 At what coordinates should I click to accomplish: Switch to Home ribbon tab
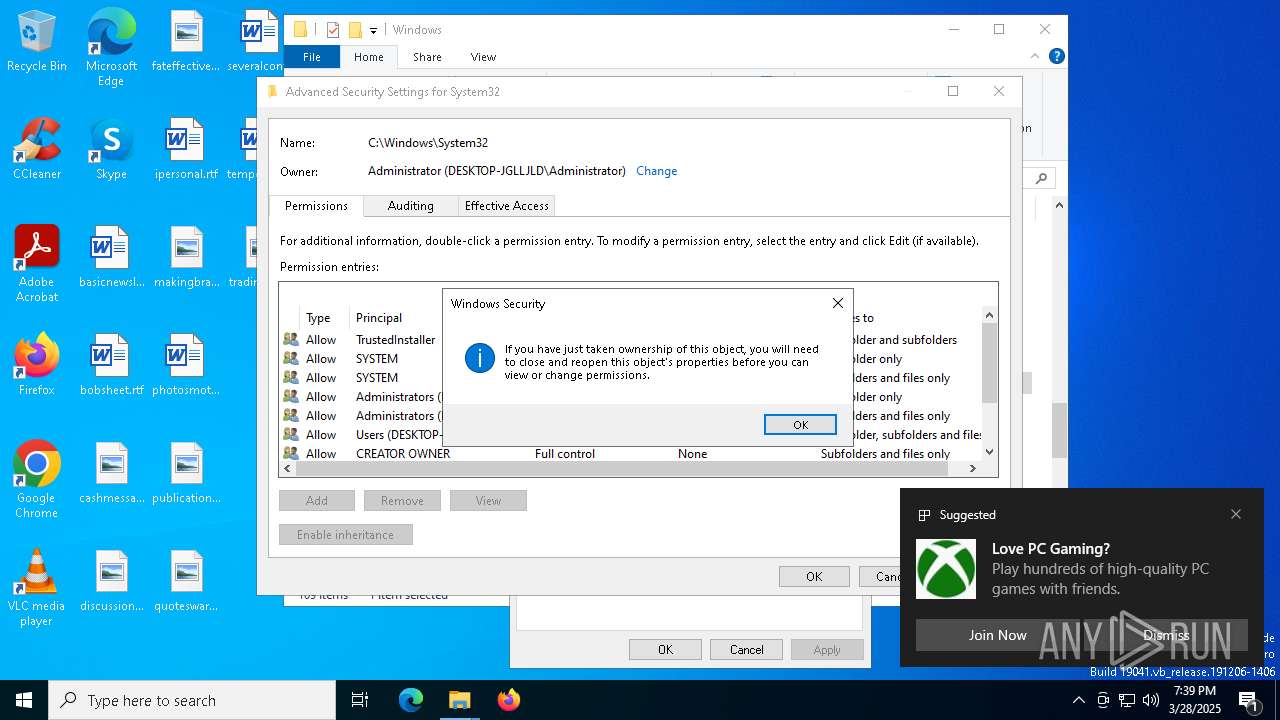pos(369,57)
